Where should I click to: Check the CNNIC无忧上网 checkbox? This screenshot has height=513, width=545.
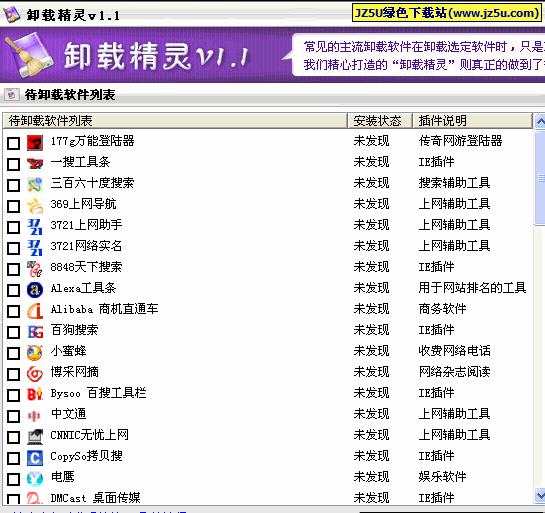point(14,437)
